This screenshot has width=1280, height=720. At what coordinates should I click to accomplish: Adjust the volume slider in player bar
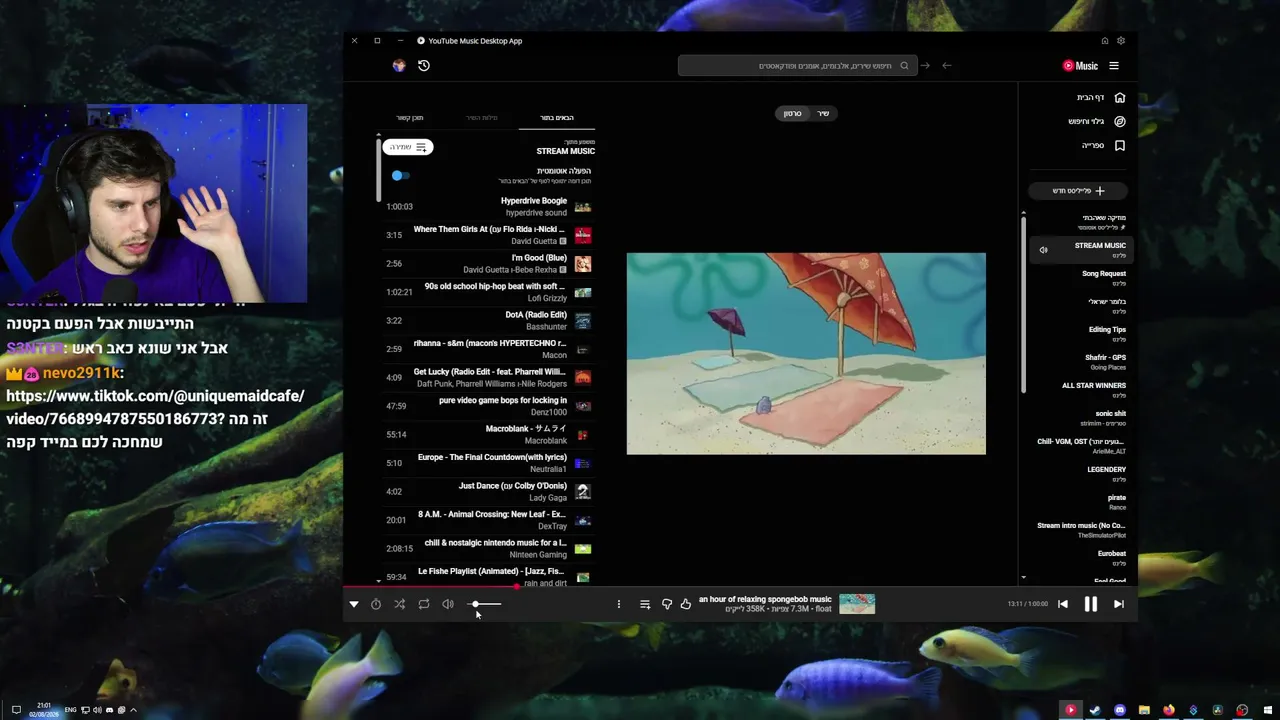point(486,604)
